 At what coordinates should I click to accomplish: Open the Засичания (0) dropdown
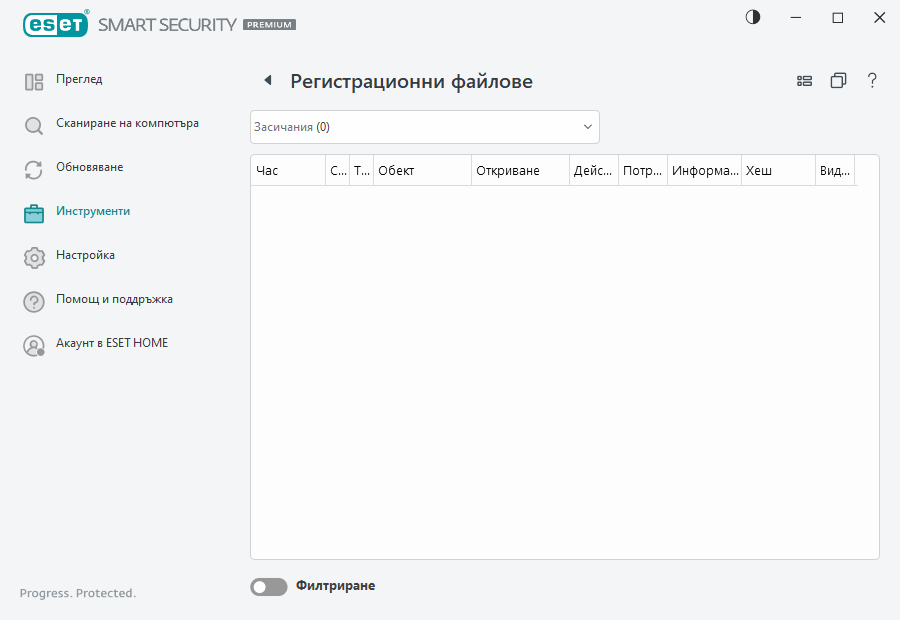click(x=424, y=127)
